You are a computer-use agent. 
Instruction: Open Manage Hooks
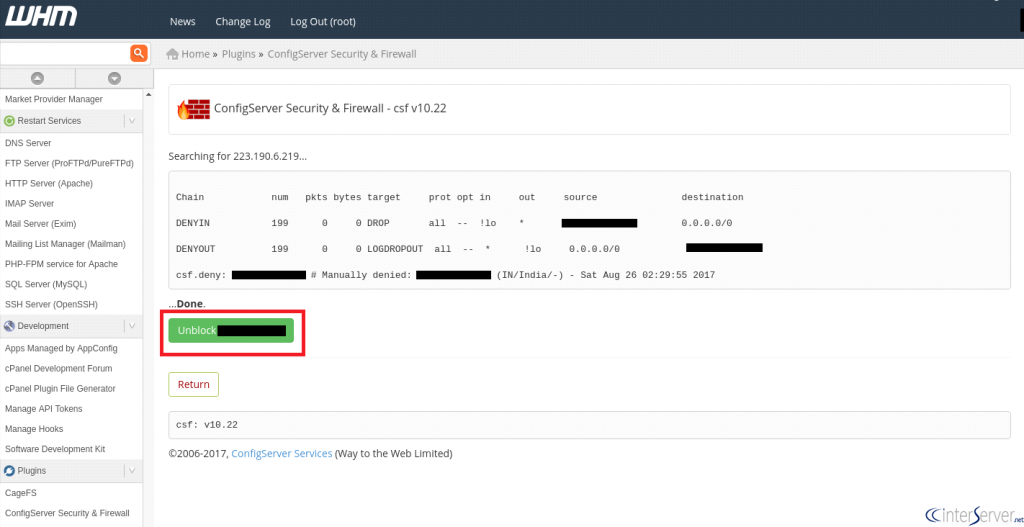pos(34,430)
